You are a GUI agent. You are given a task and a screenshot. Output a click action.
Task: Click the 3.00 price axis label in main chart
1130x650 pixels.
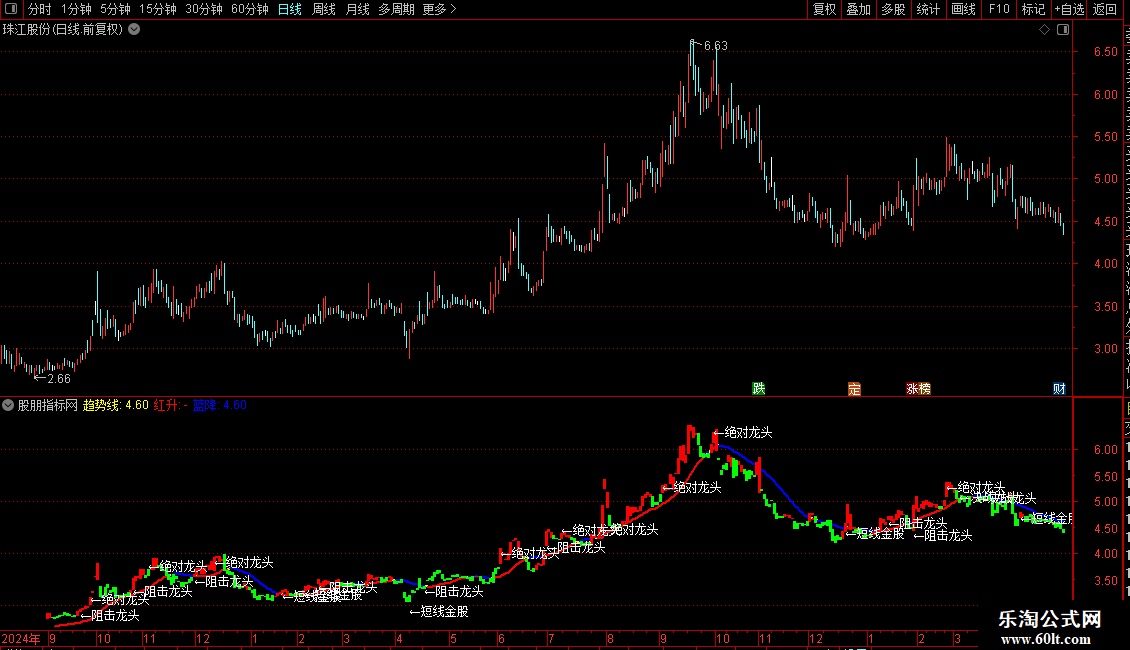pyautogui.click(x=1105, y=349)
